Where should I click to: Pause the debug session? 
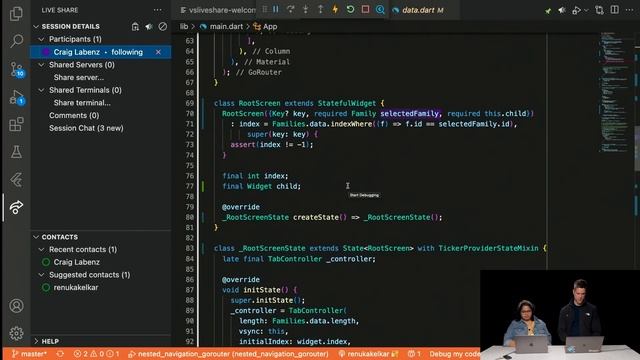click(x=276, y=9)
